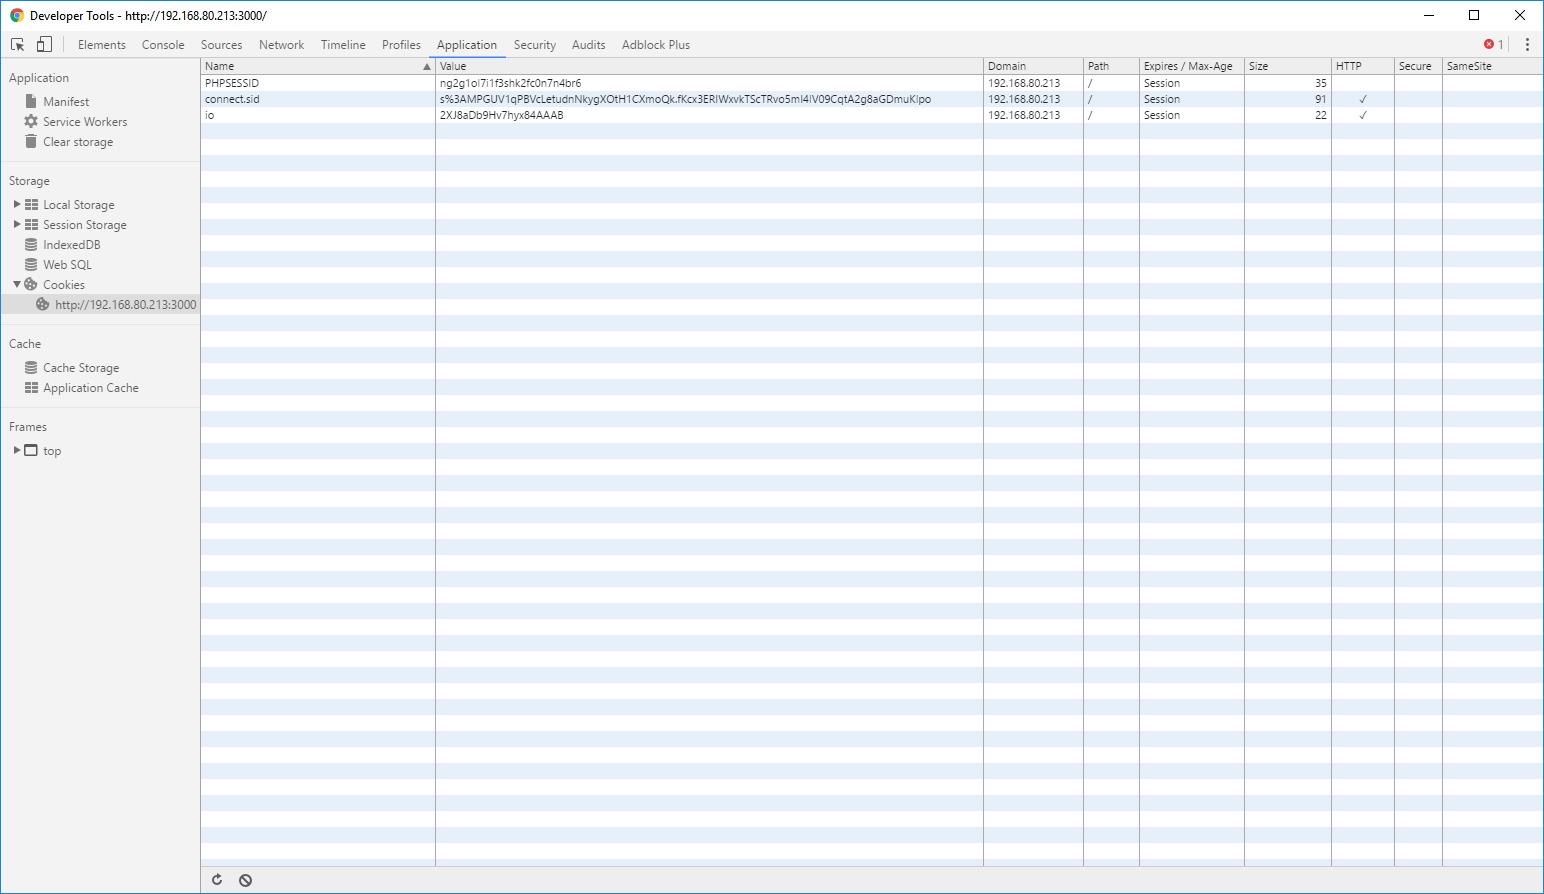Click the Manifest document icon
This screenshot has width=1544, height=894.
point(31,101)
